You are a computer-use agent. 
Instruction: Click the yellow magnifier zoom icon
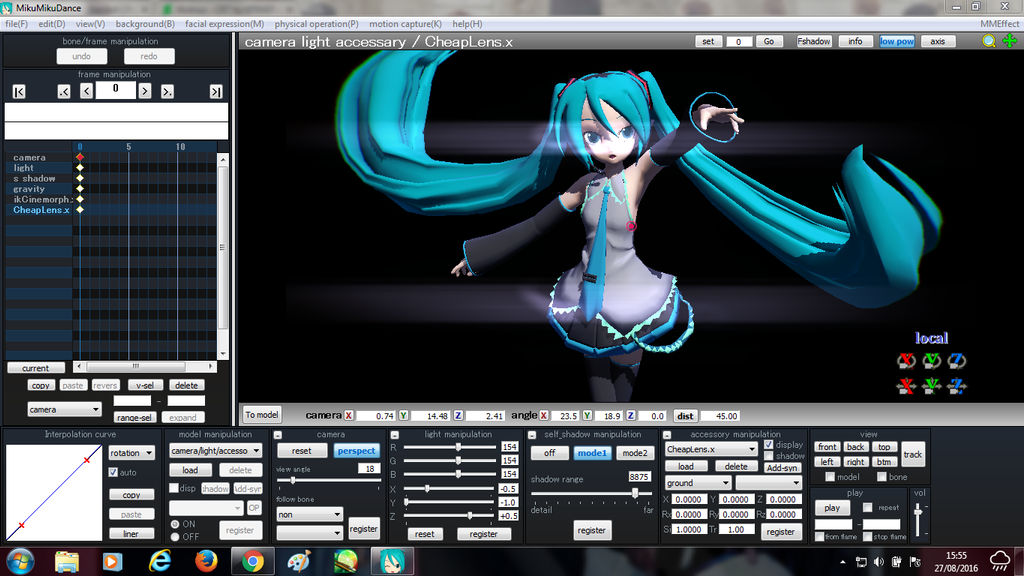[x=989, y=40]
